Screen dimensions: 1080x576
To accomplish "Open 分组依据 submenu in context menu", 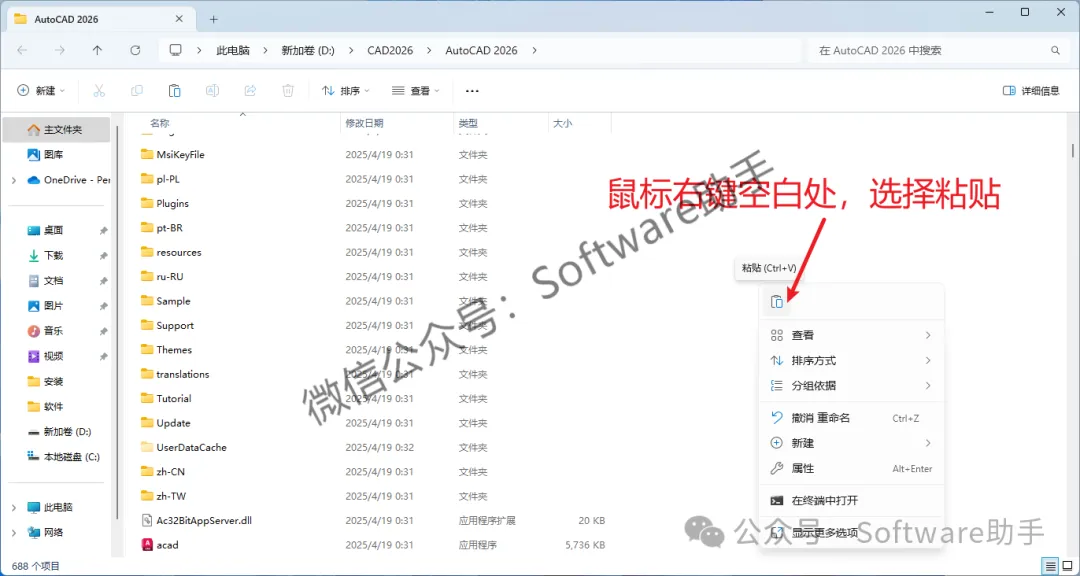I will point(851,386).
